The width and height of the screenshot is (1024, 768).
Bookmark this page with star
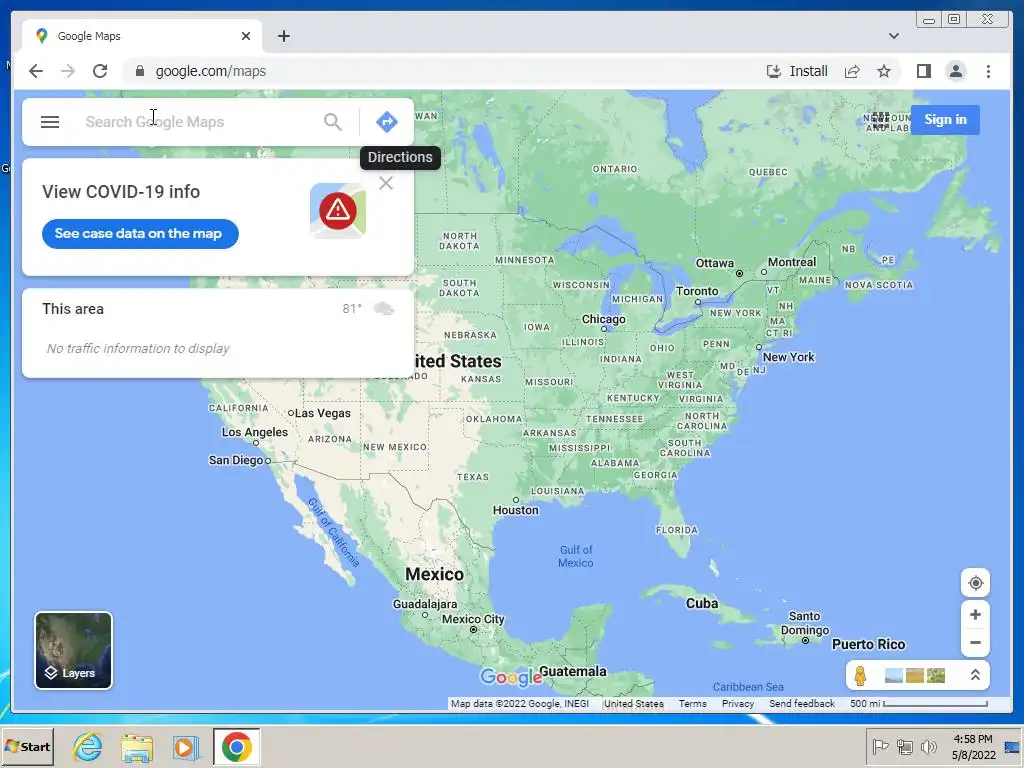click(x=884, y=71)
